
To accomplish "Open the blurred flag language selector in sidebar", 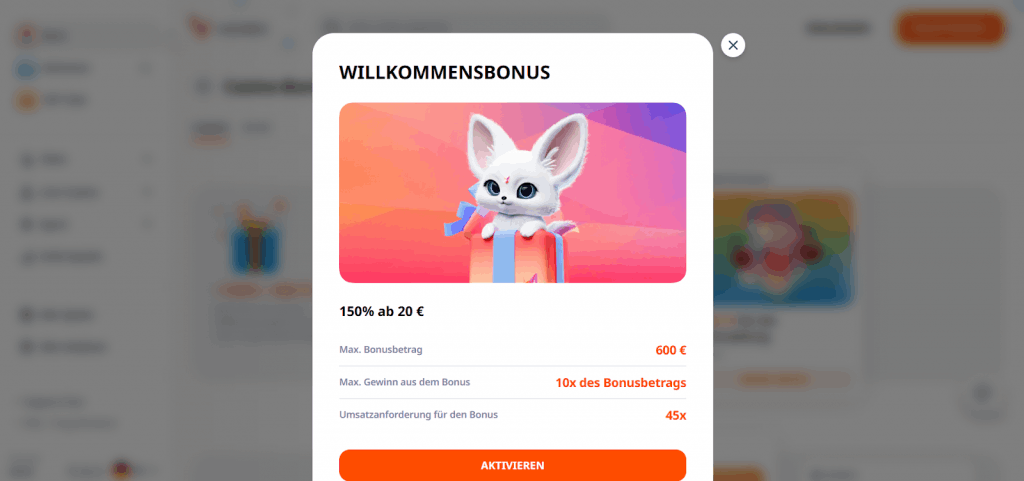I will 122,469.
